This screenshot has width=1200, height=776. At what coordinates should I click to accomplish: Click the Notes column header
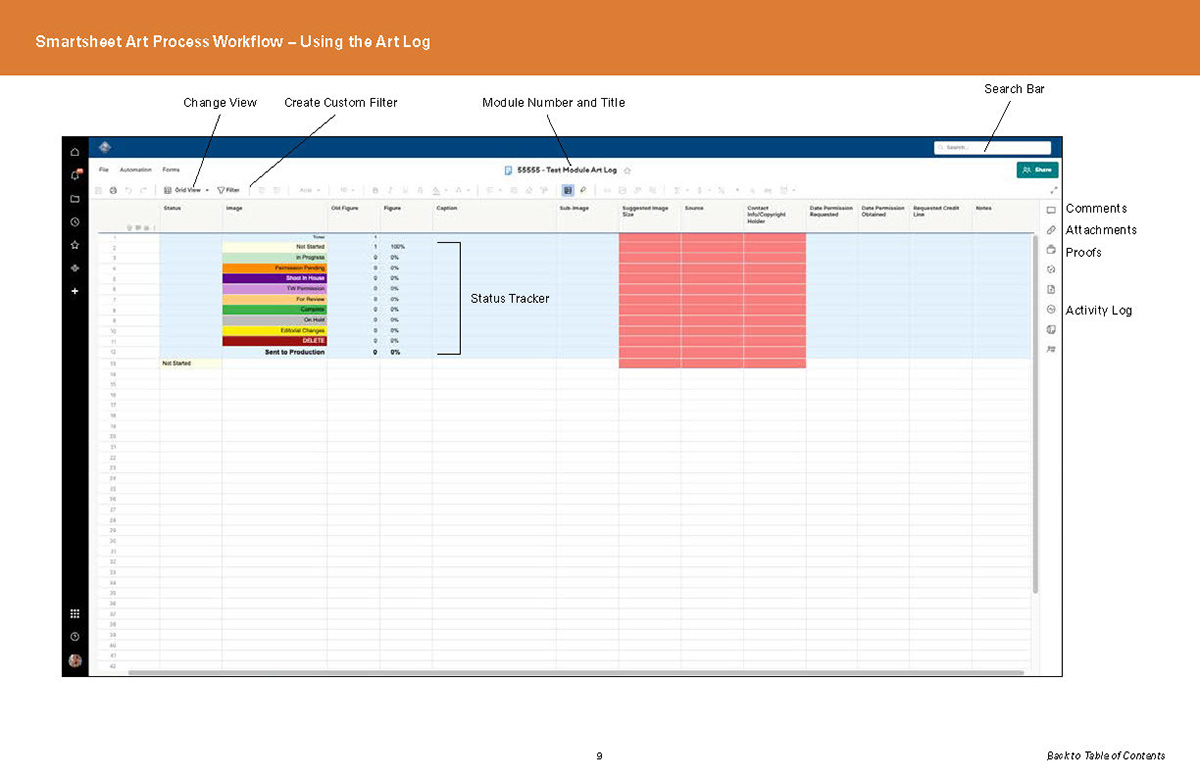pos(1001,216)
